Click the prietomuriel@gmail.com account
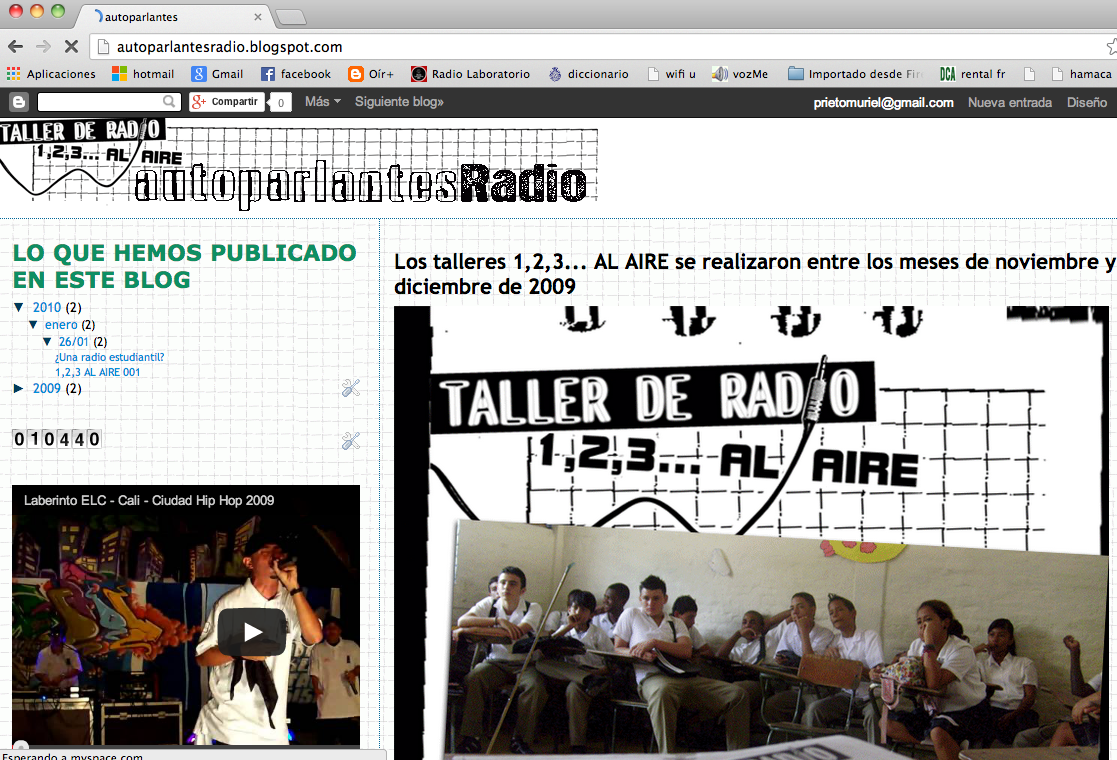The width and height of the screenshot is (1117, 760). tap(883, 103)
